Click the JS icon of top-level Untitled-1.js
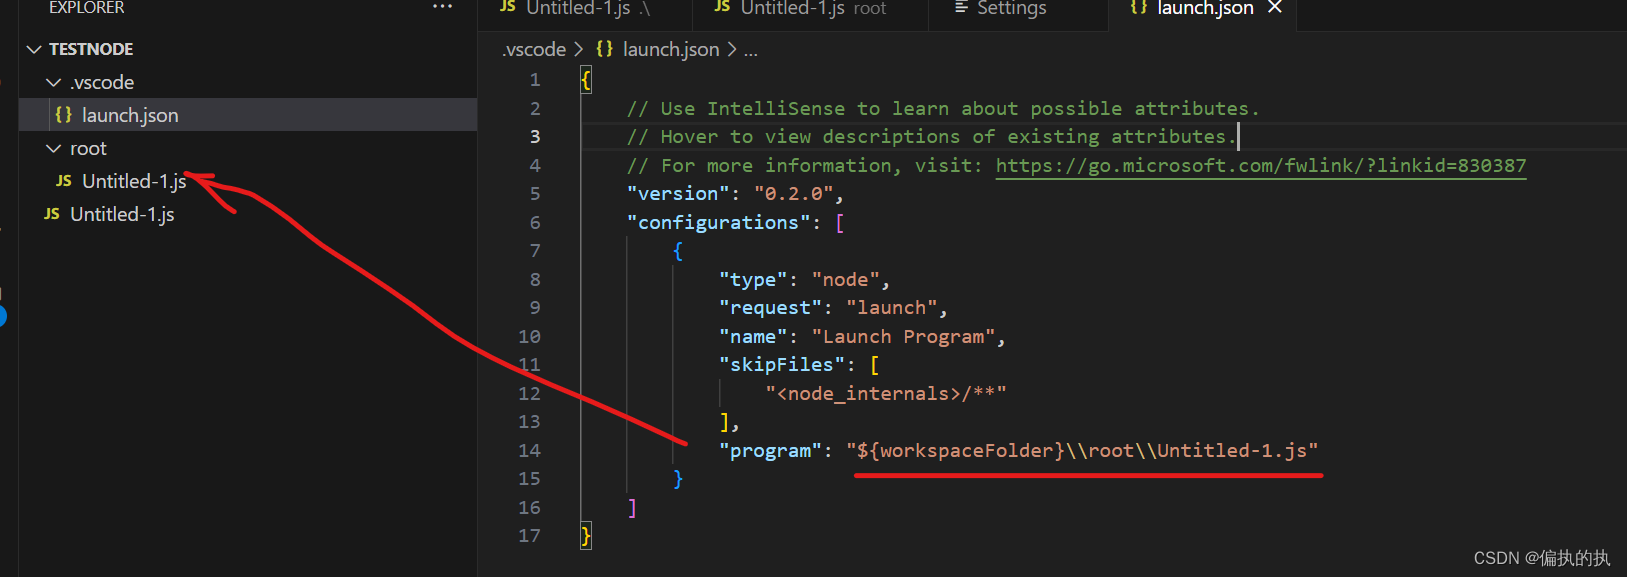Image resolution: width=1627 pixels, height=577 pixels. [52, 214]
